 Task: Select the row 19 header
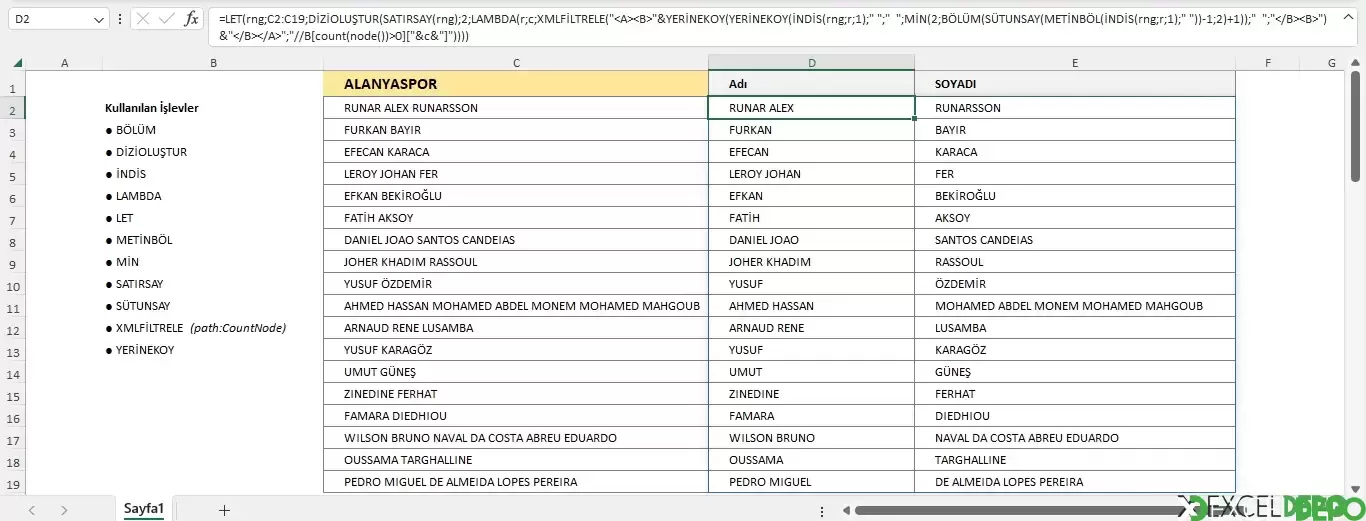pos(13,485)
